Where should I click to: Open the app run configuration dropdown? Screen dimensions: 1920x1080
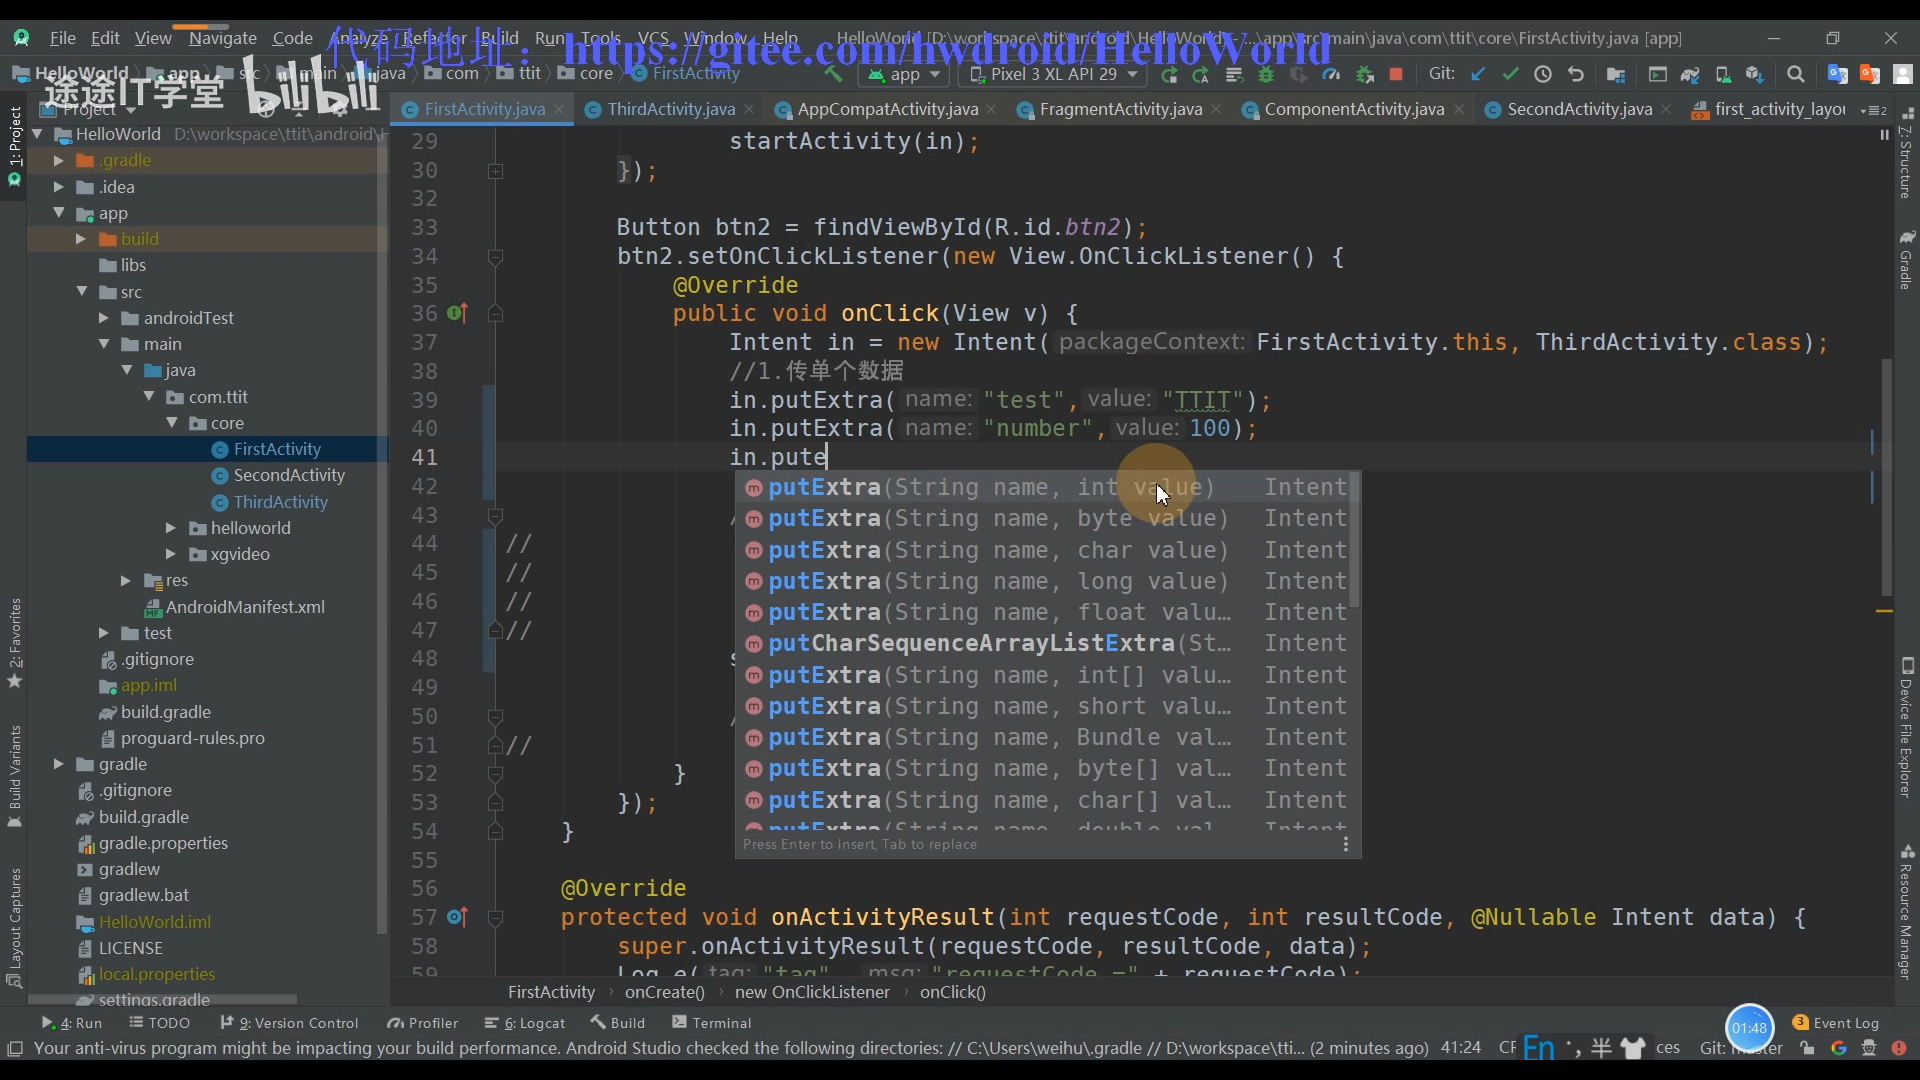coord(905,74)
